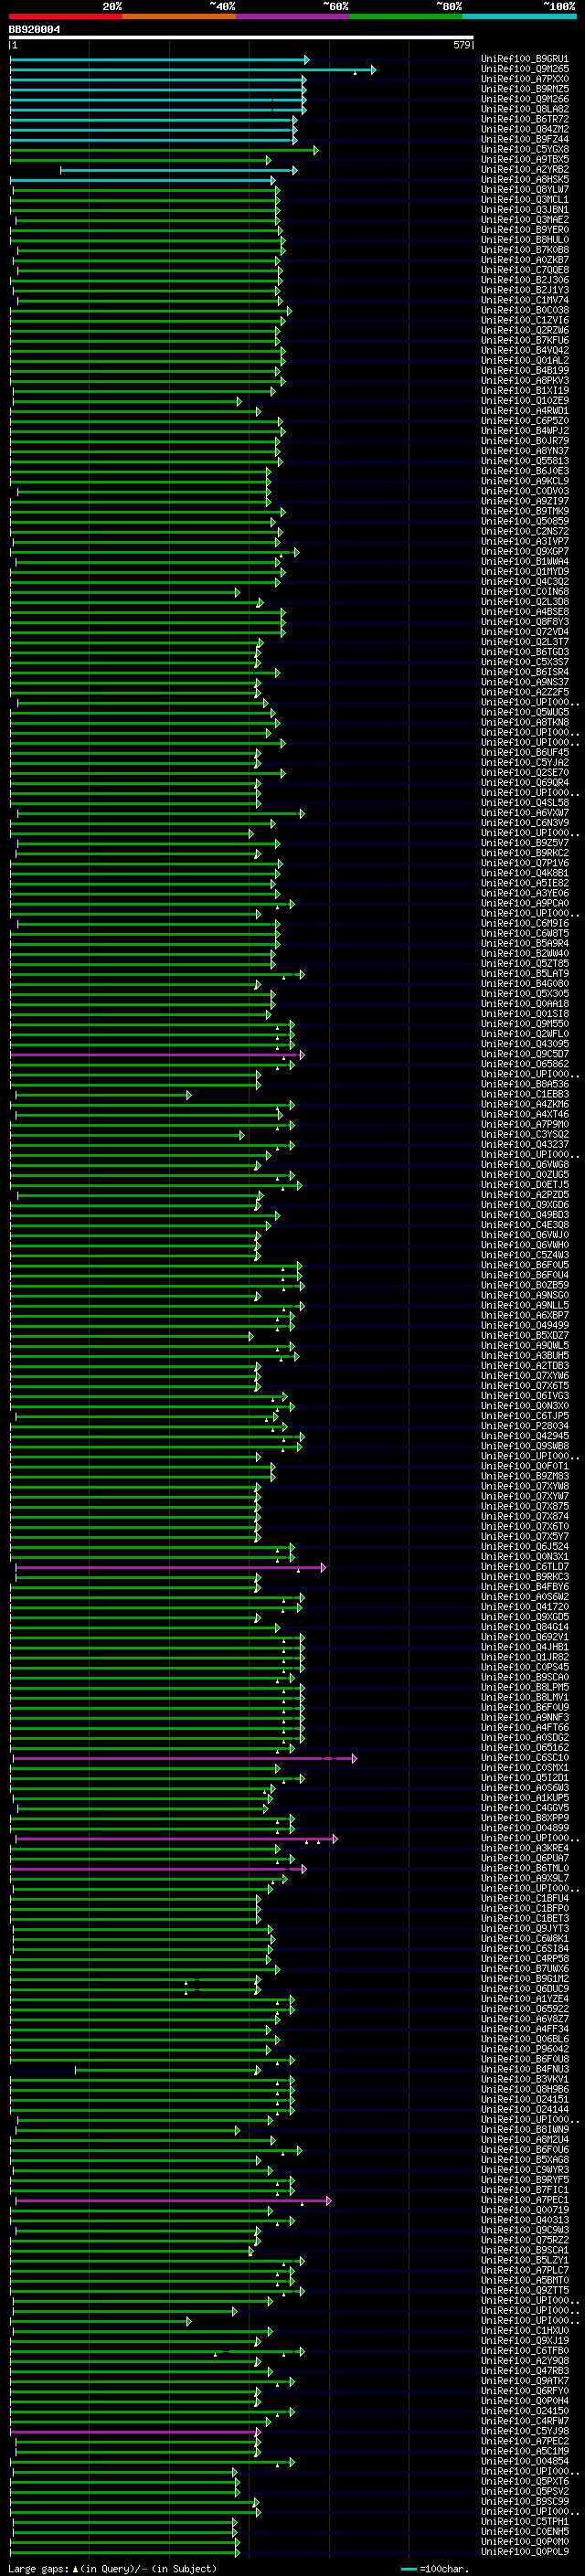The image size is (585, 2576).
Task: Open the UniRef100_O65862 label
Action: tap(524, 1064)
